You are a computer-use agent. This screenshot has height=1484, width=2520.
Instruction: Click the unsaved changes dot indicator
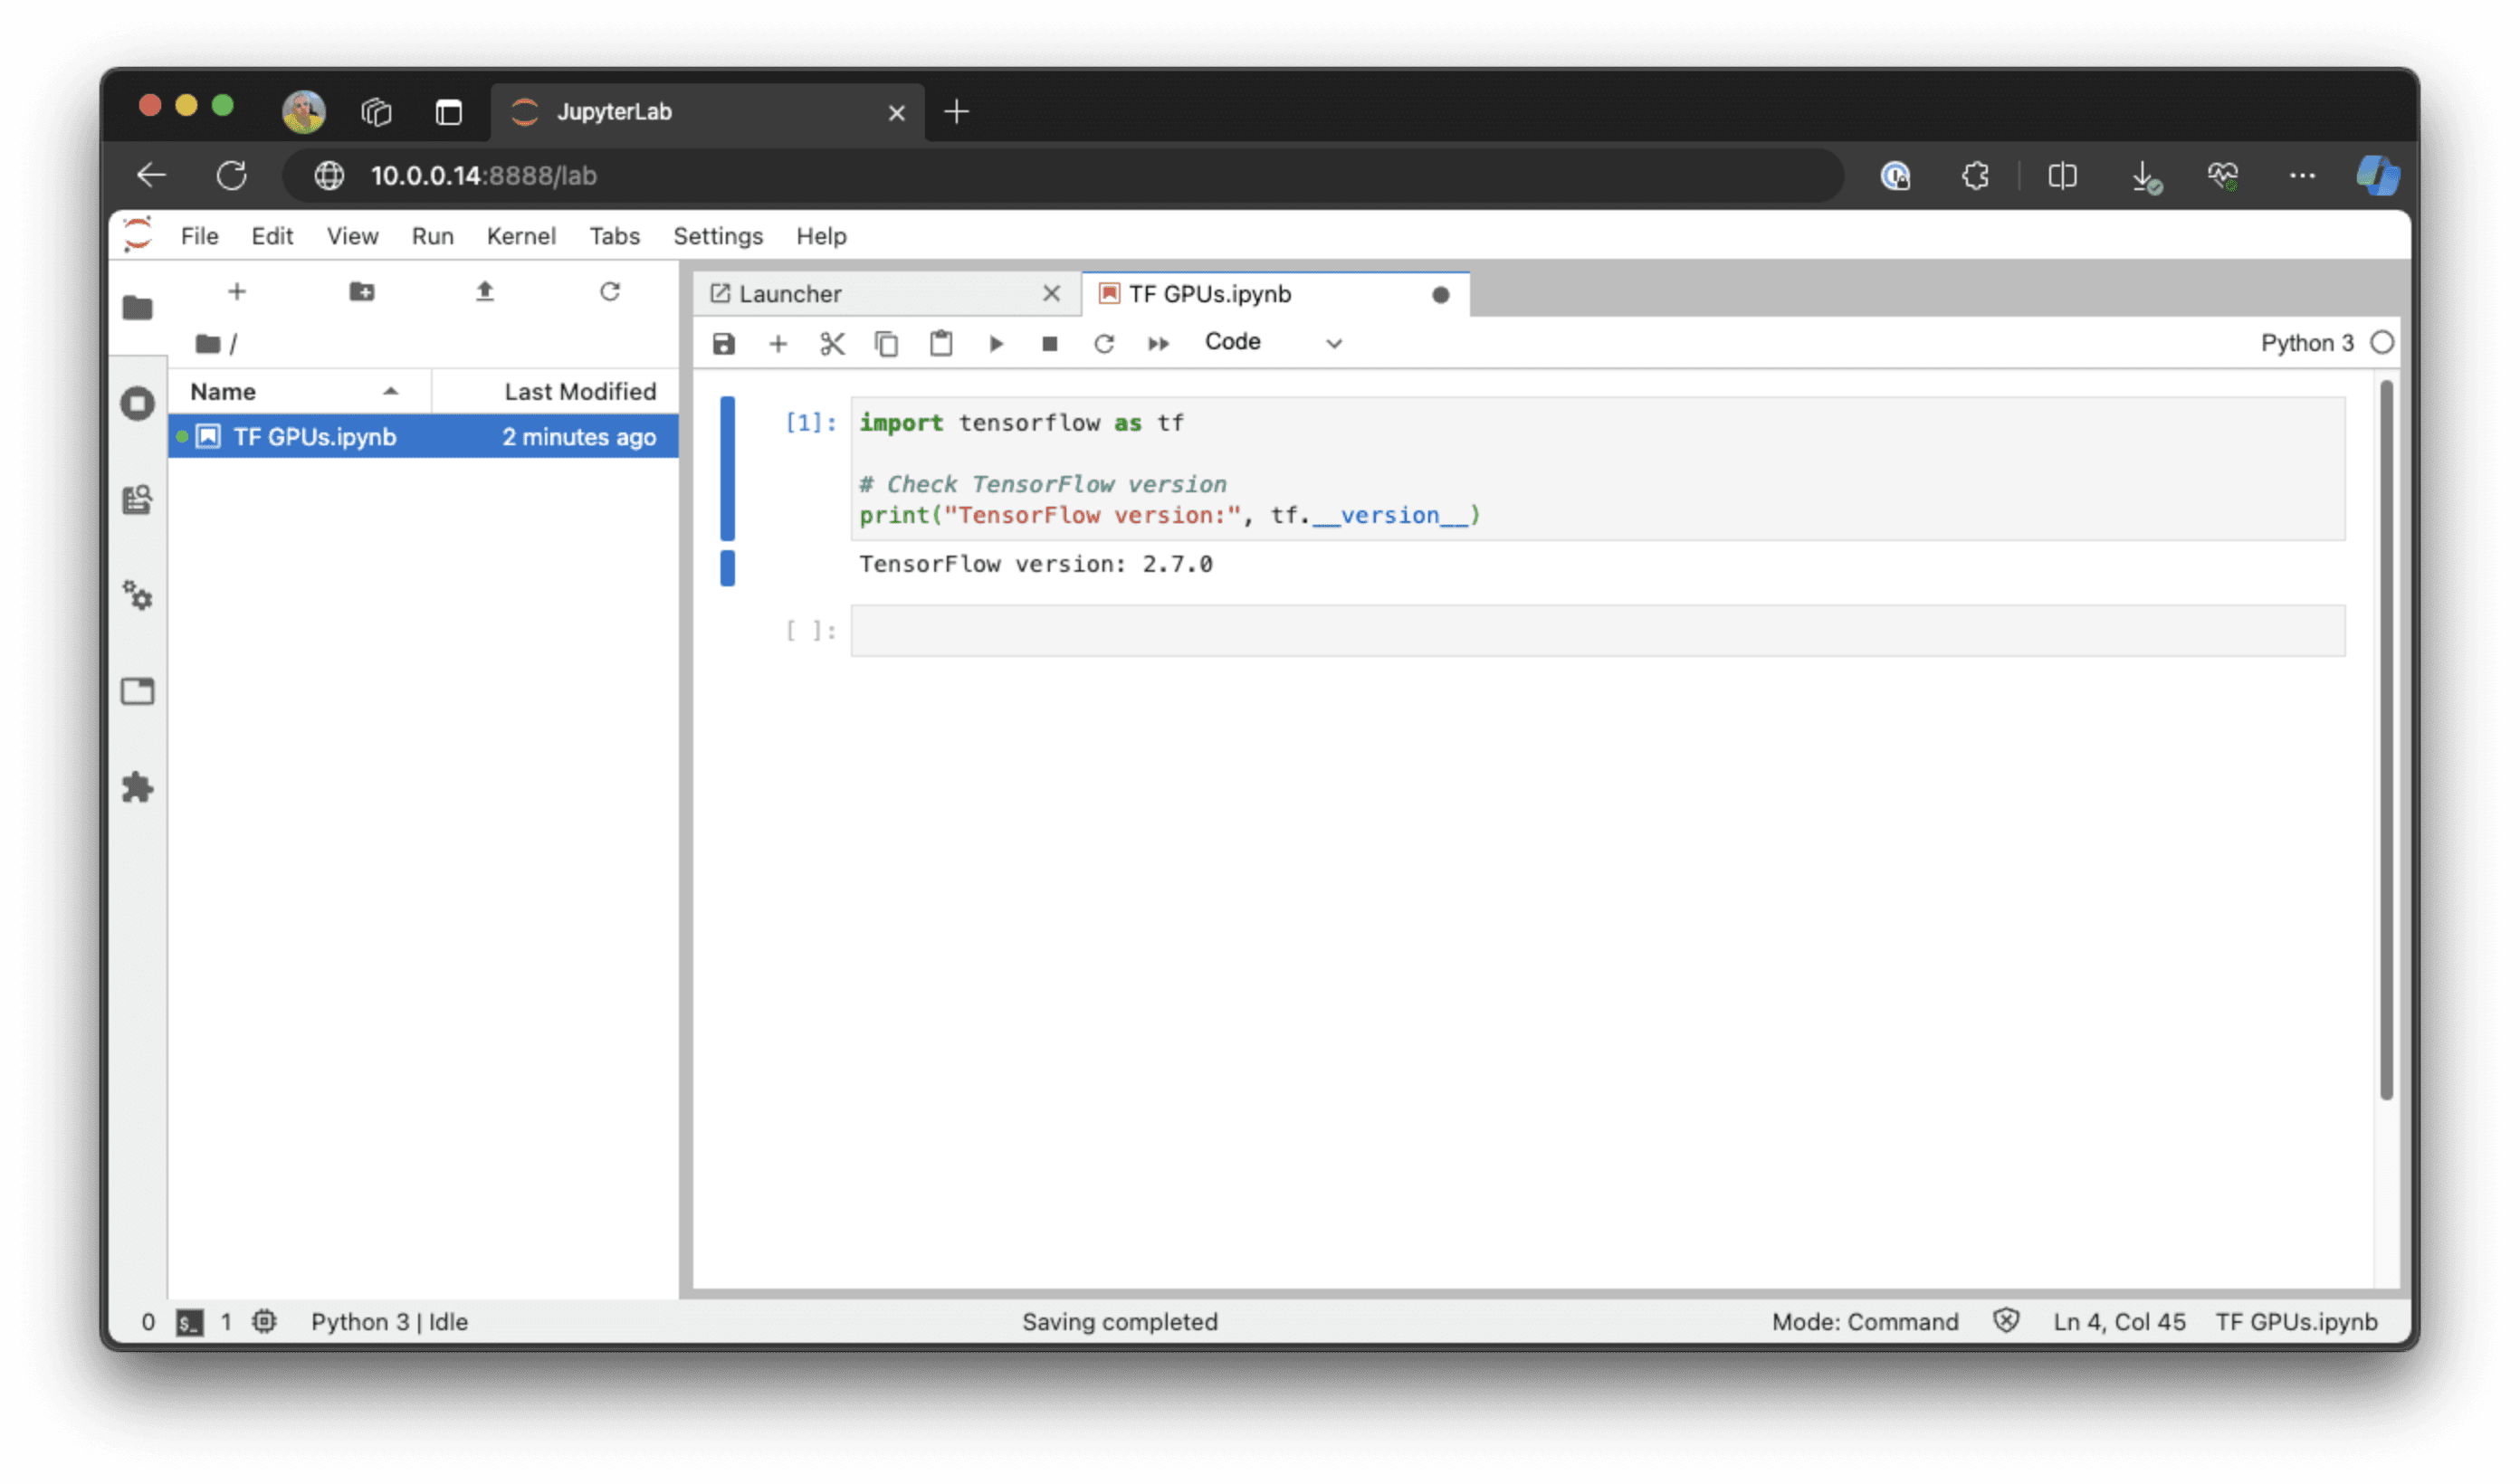pos(1440,293)
